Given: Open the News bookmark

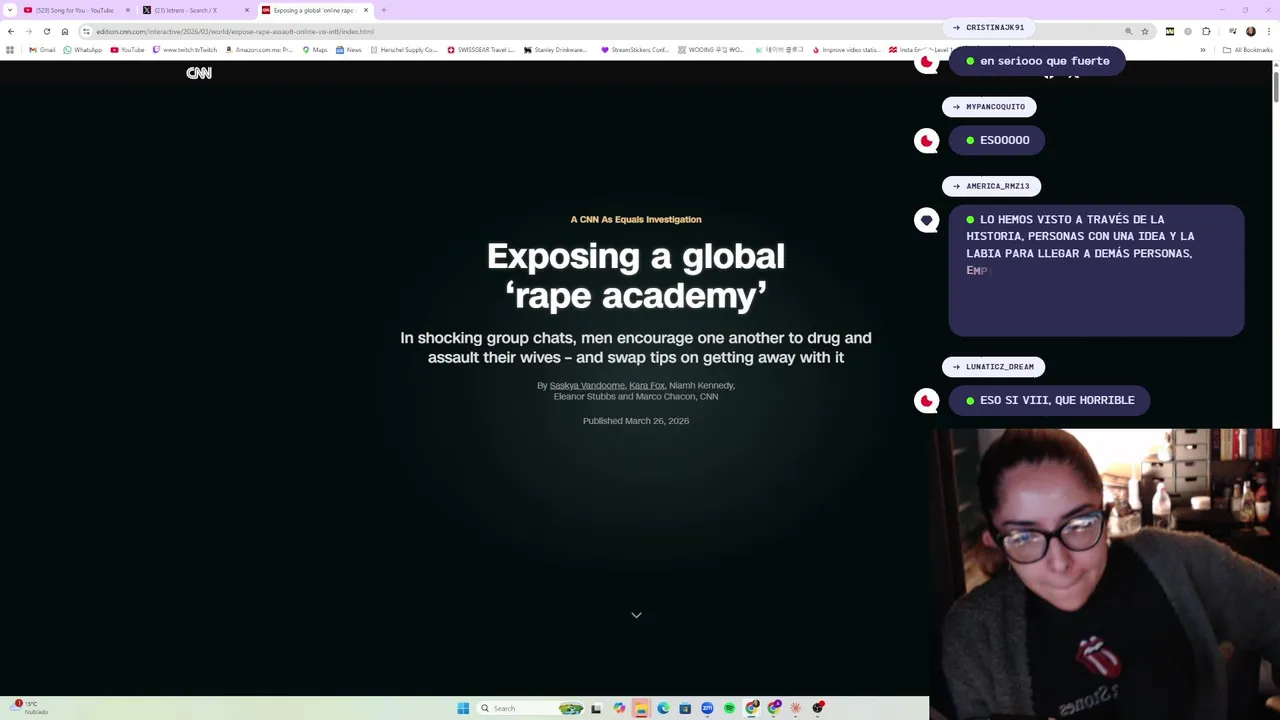Looking at the screenshot, I should (x=349, y=49).
